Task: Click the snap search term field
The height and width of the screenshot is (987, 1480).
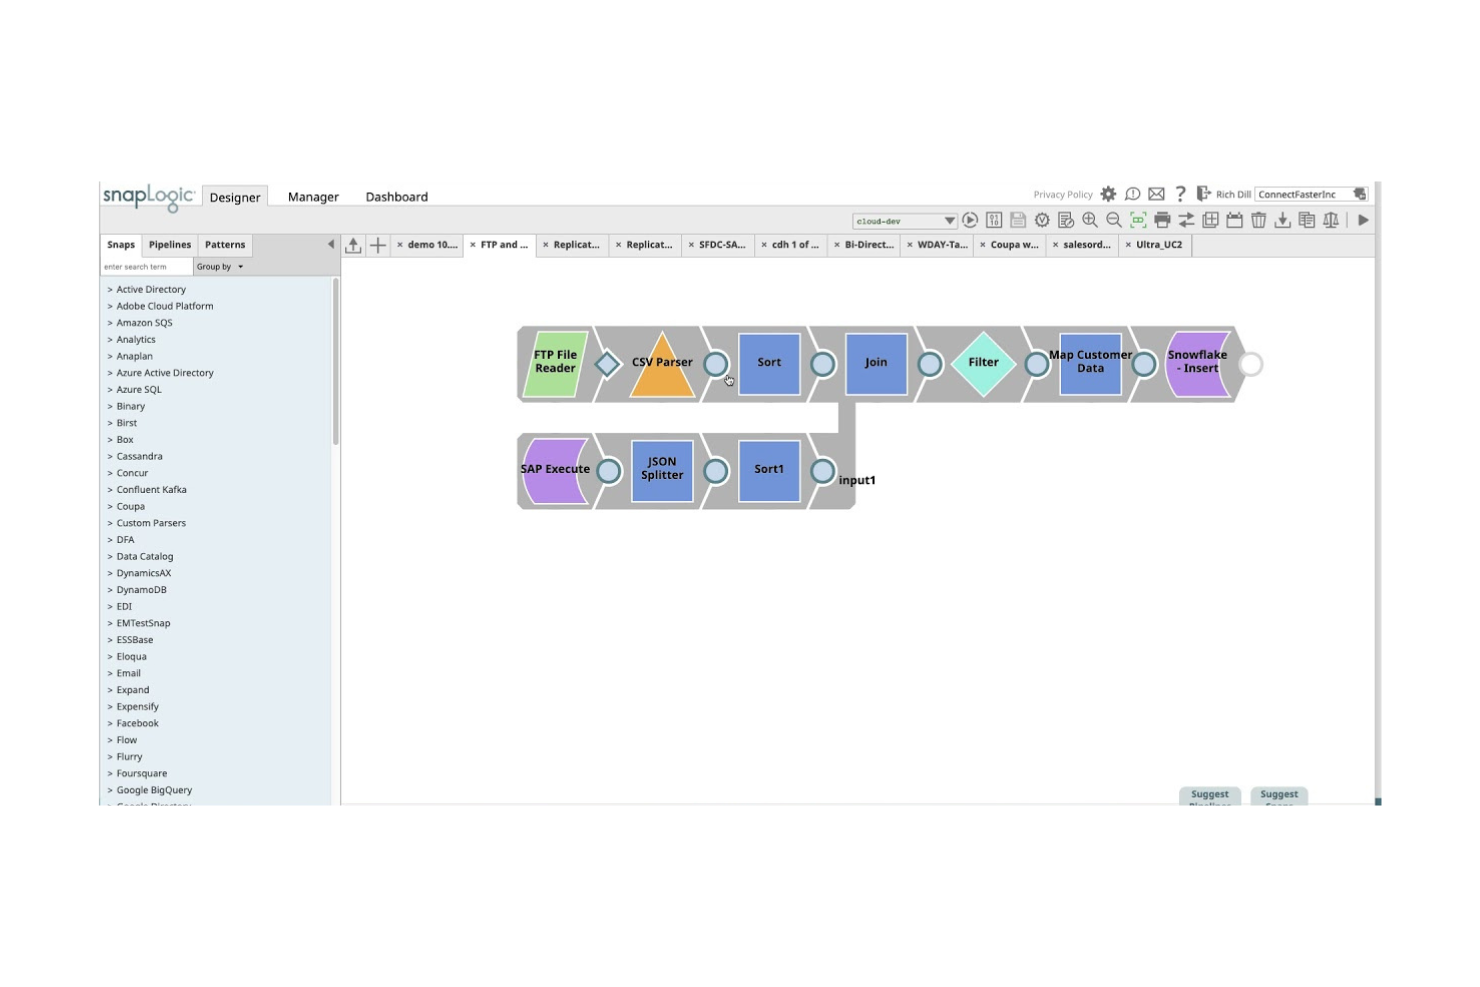Action: [x=147, y=267]
